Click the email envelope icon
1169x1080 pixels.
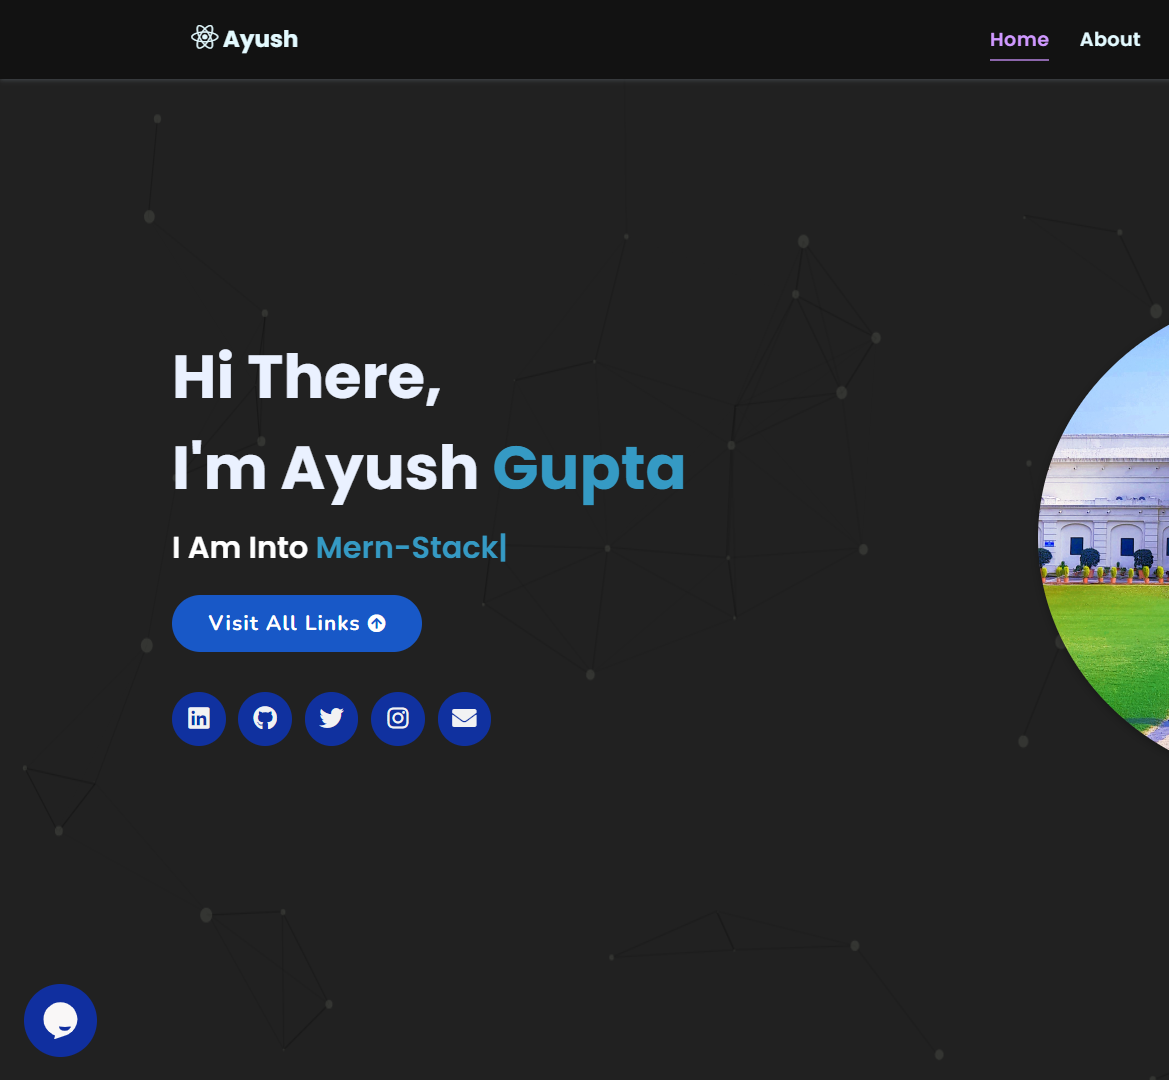[x=464, y=719]
